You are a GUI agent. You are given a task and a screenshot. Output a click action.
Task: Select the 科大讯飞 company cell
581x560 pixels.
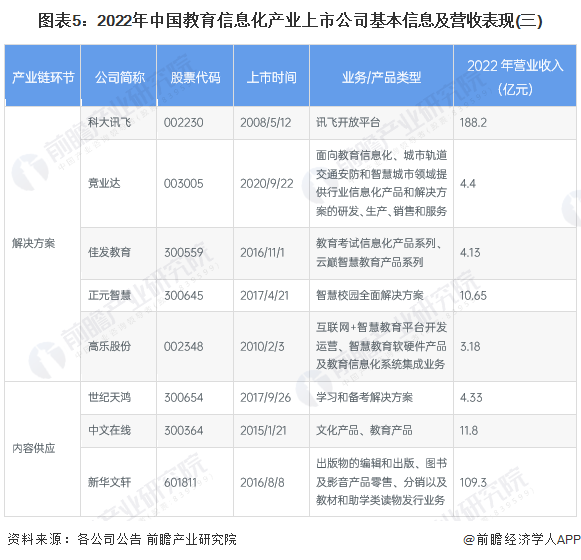click(119, 123)
